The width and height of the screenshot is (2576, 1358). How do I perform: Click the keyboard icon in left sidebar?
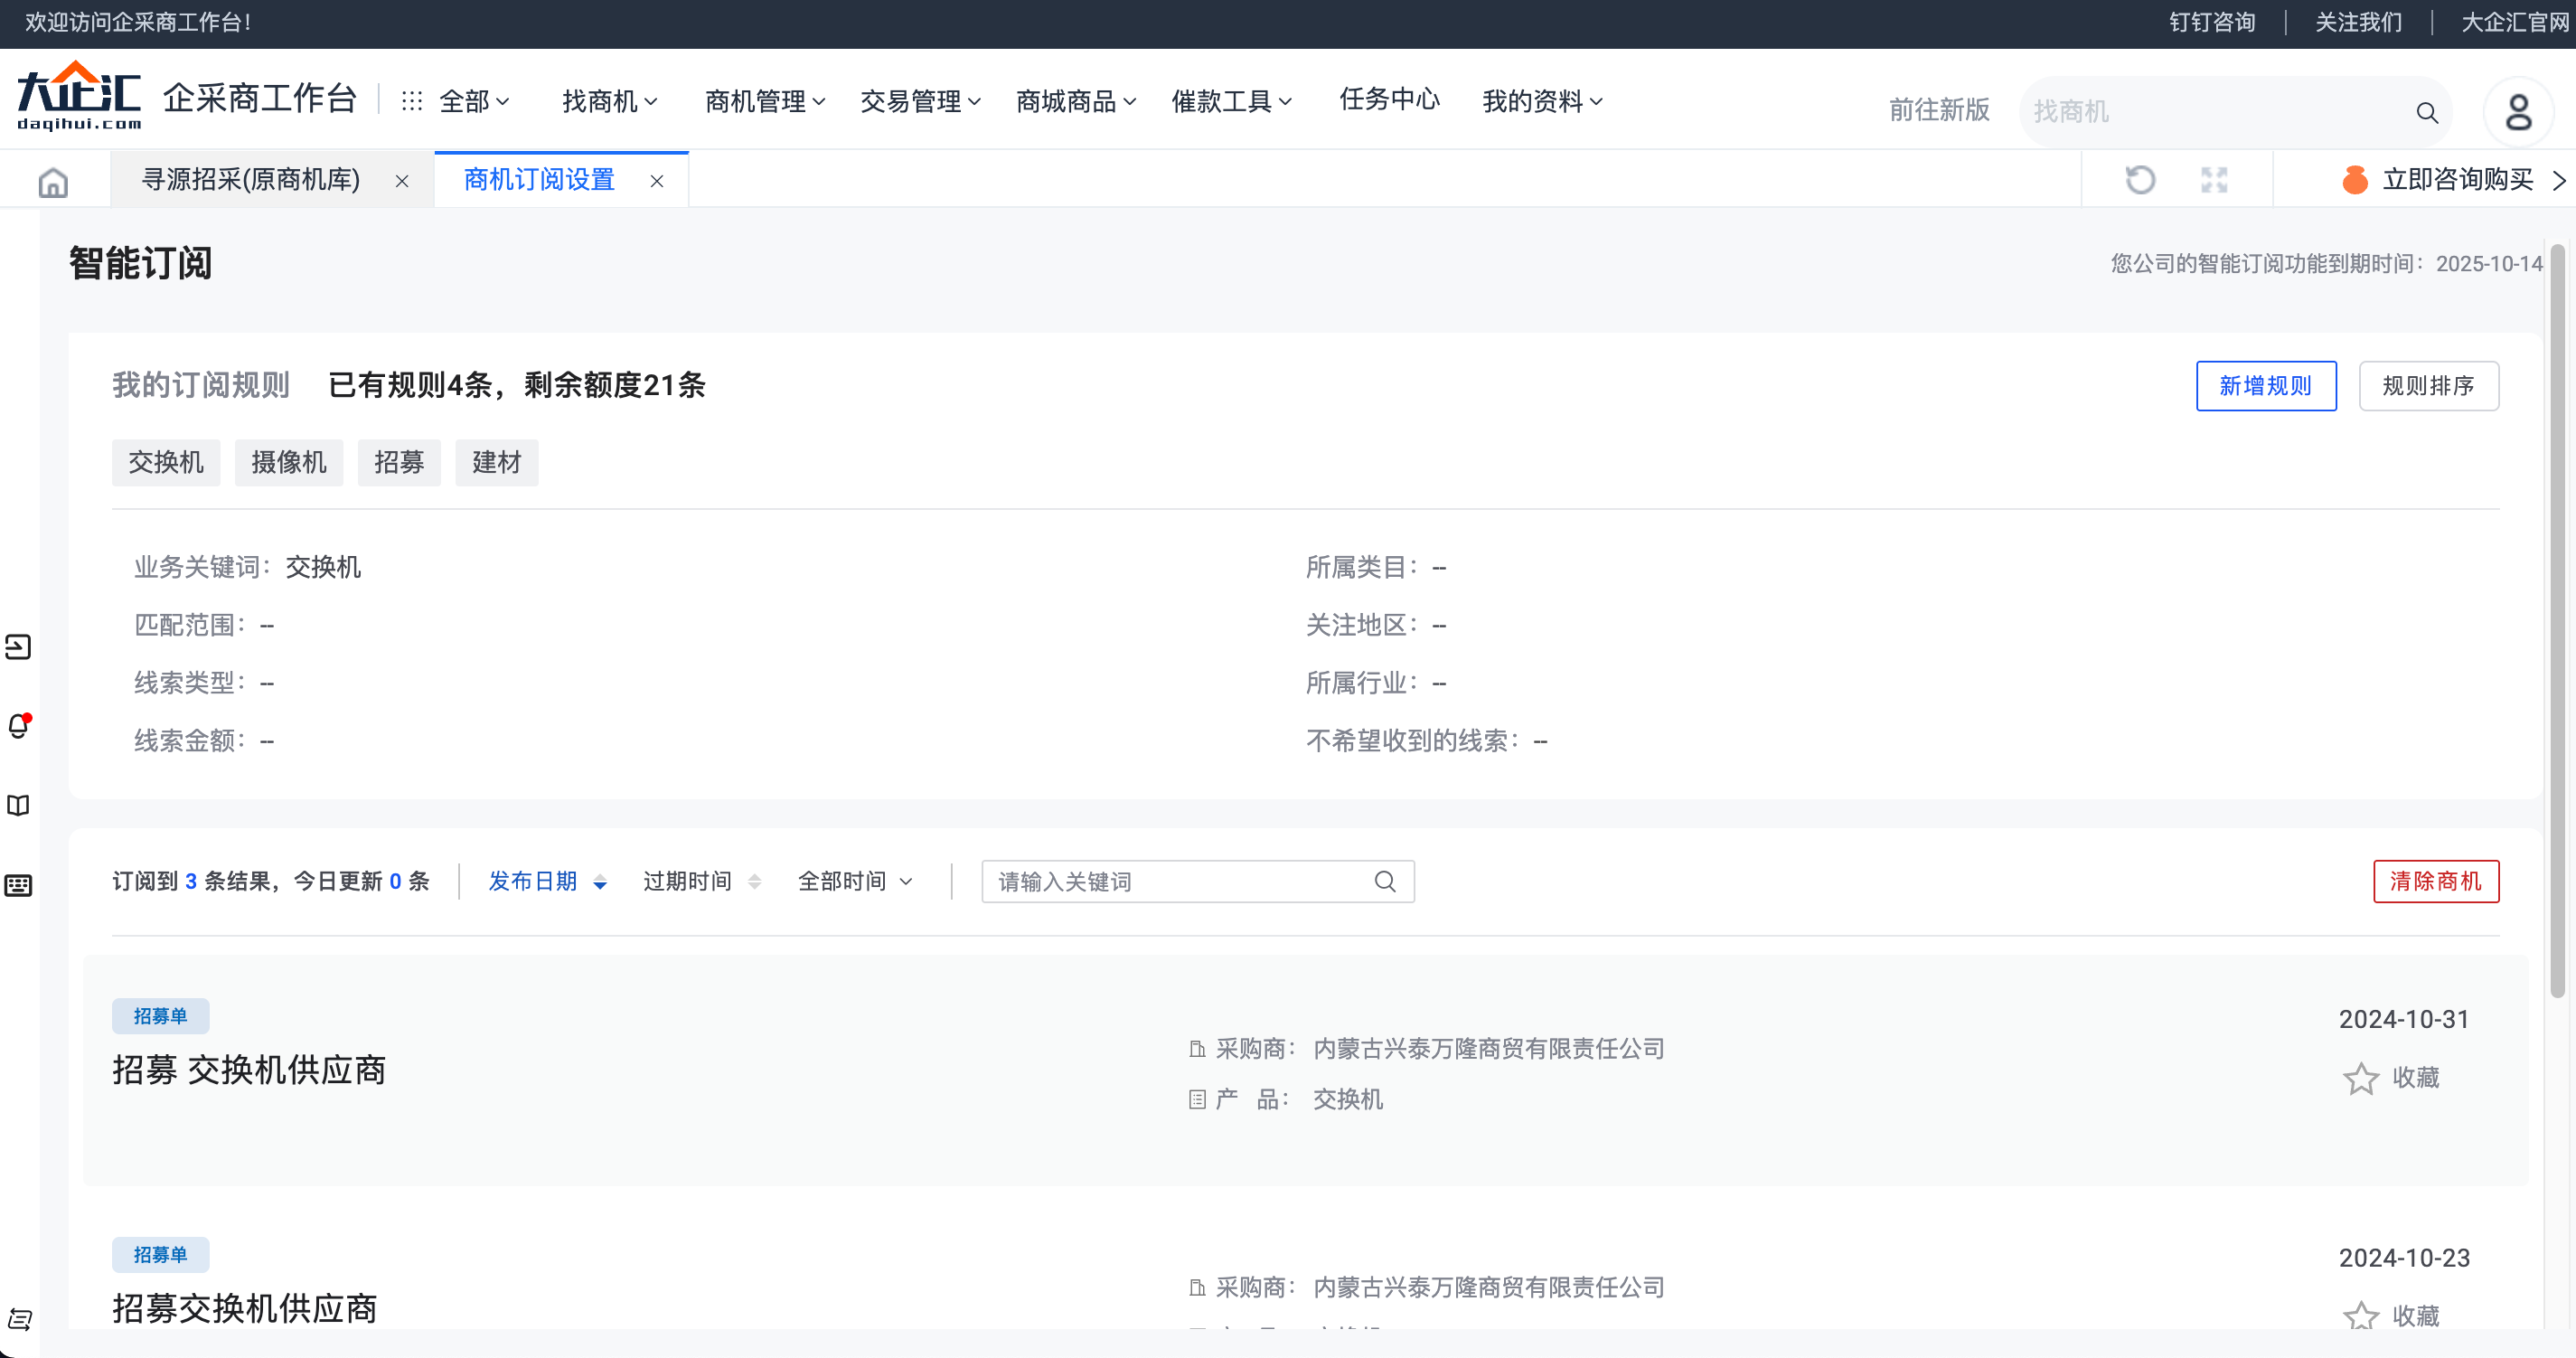(19, 885)
